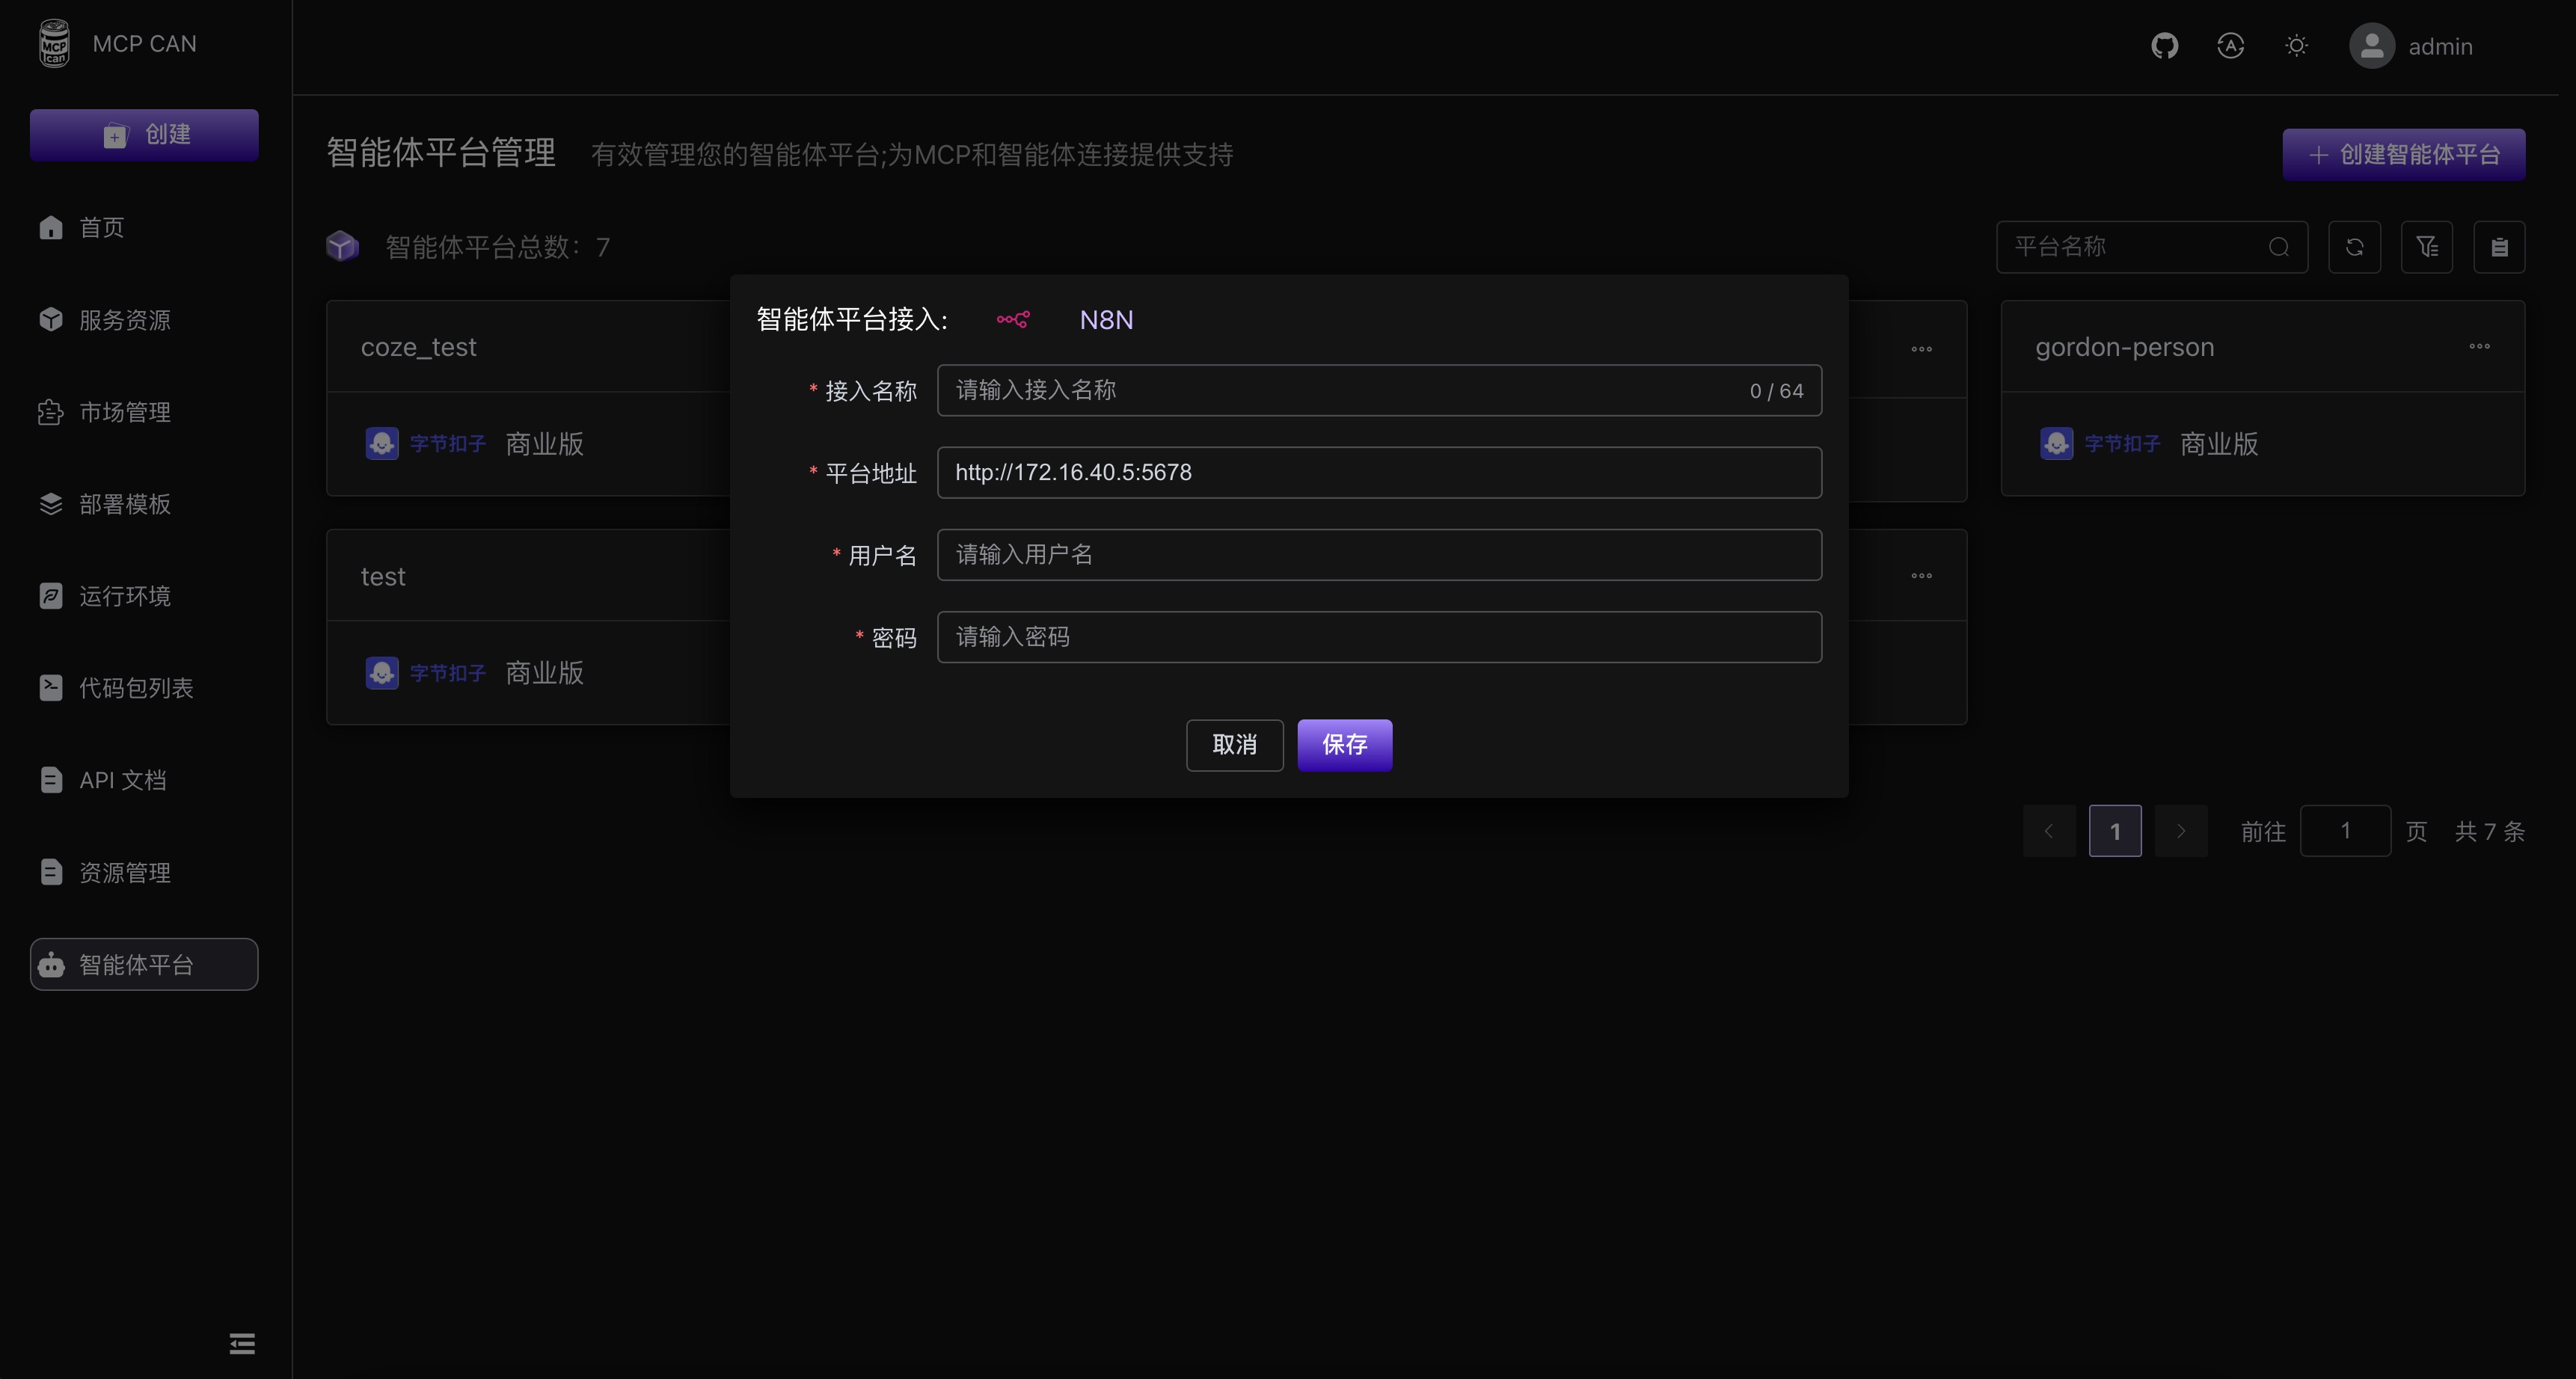This screenshot has width=2576, height=1379.
Task: Collapse the sidebar with bottom menu icon
Action: pos(242,1343)
